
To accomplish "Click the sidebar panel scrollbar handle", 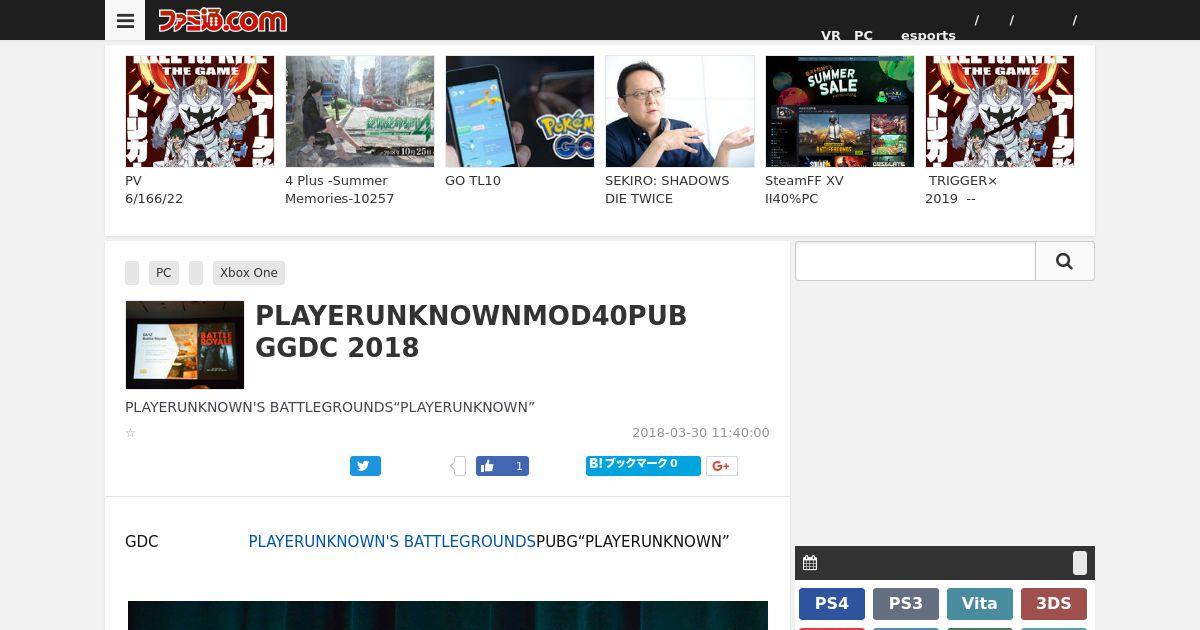I will pyautogui.click(x=1080, y=563).
